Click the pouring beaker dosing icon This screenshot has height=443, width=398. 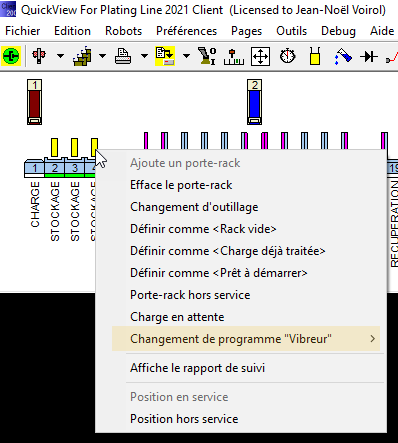[343, 56]
